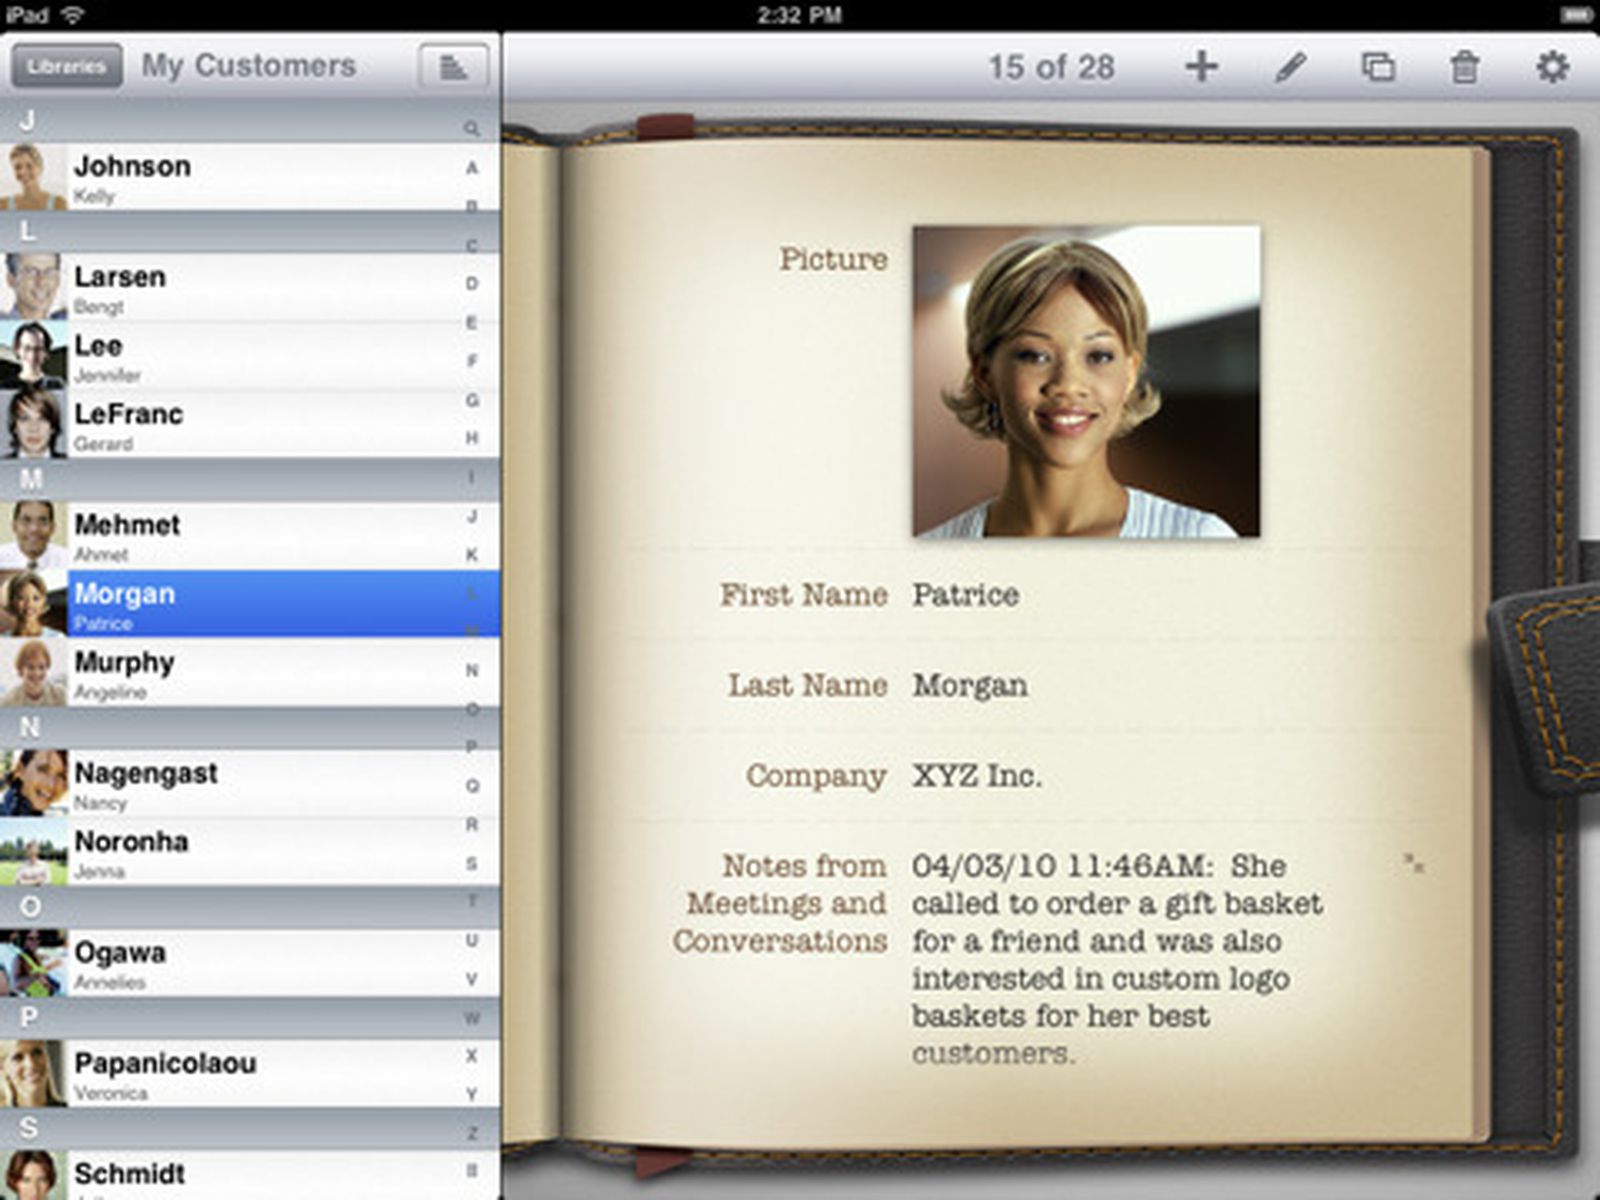Go back using the Libraries button
The height and width of the screenshot is (1200, 1600).
[x=66, y=66]
